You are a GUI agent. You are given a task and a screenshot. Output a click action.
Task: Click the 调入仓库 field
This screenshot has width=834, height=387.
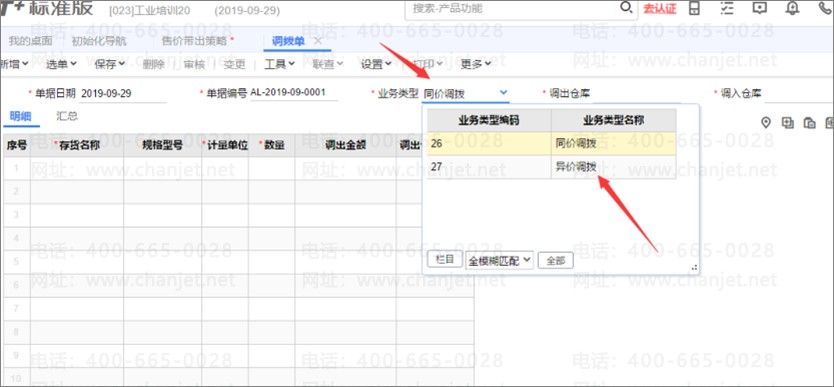tap(798, 94)
